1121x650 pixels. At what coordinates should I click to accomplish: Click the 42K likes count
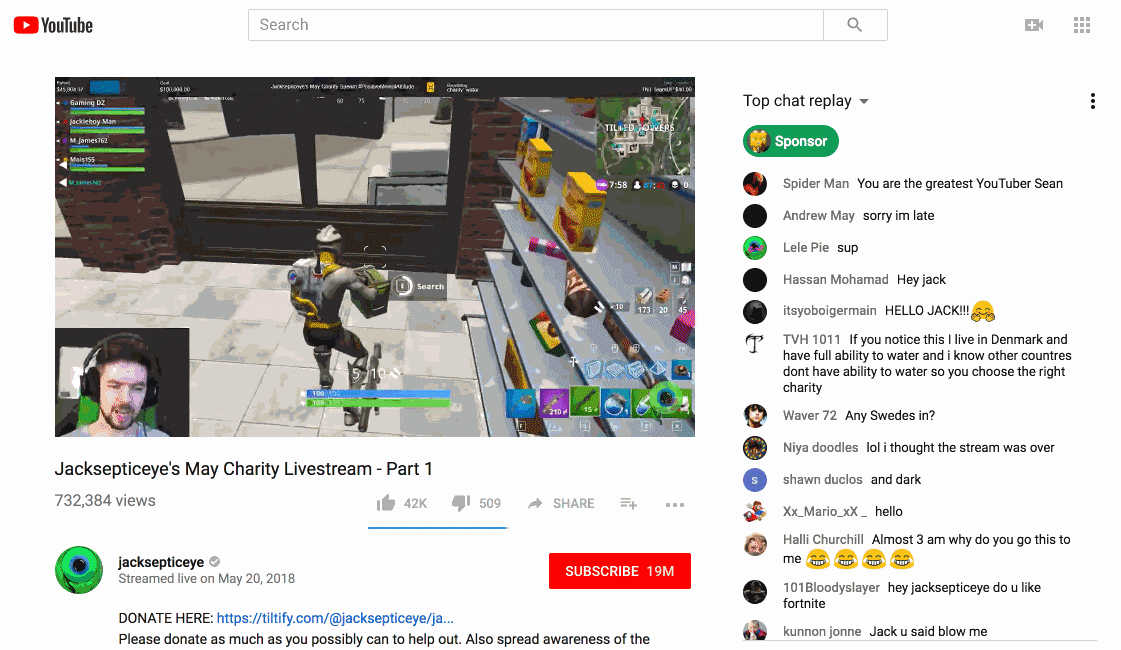pos(415,503)
